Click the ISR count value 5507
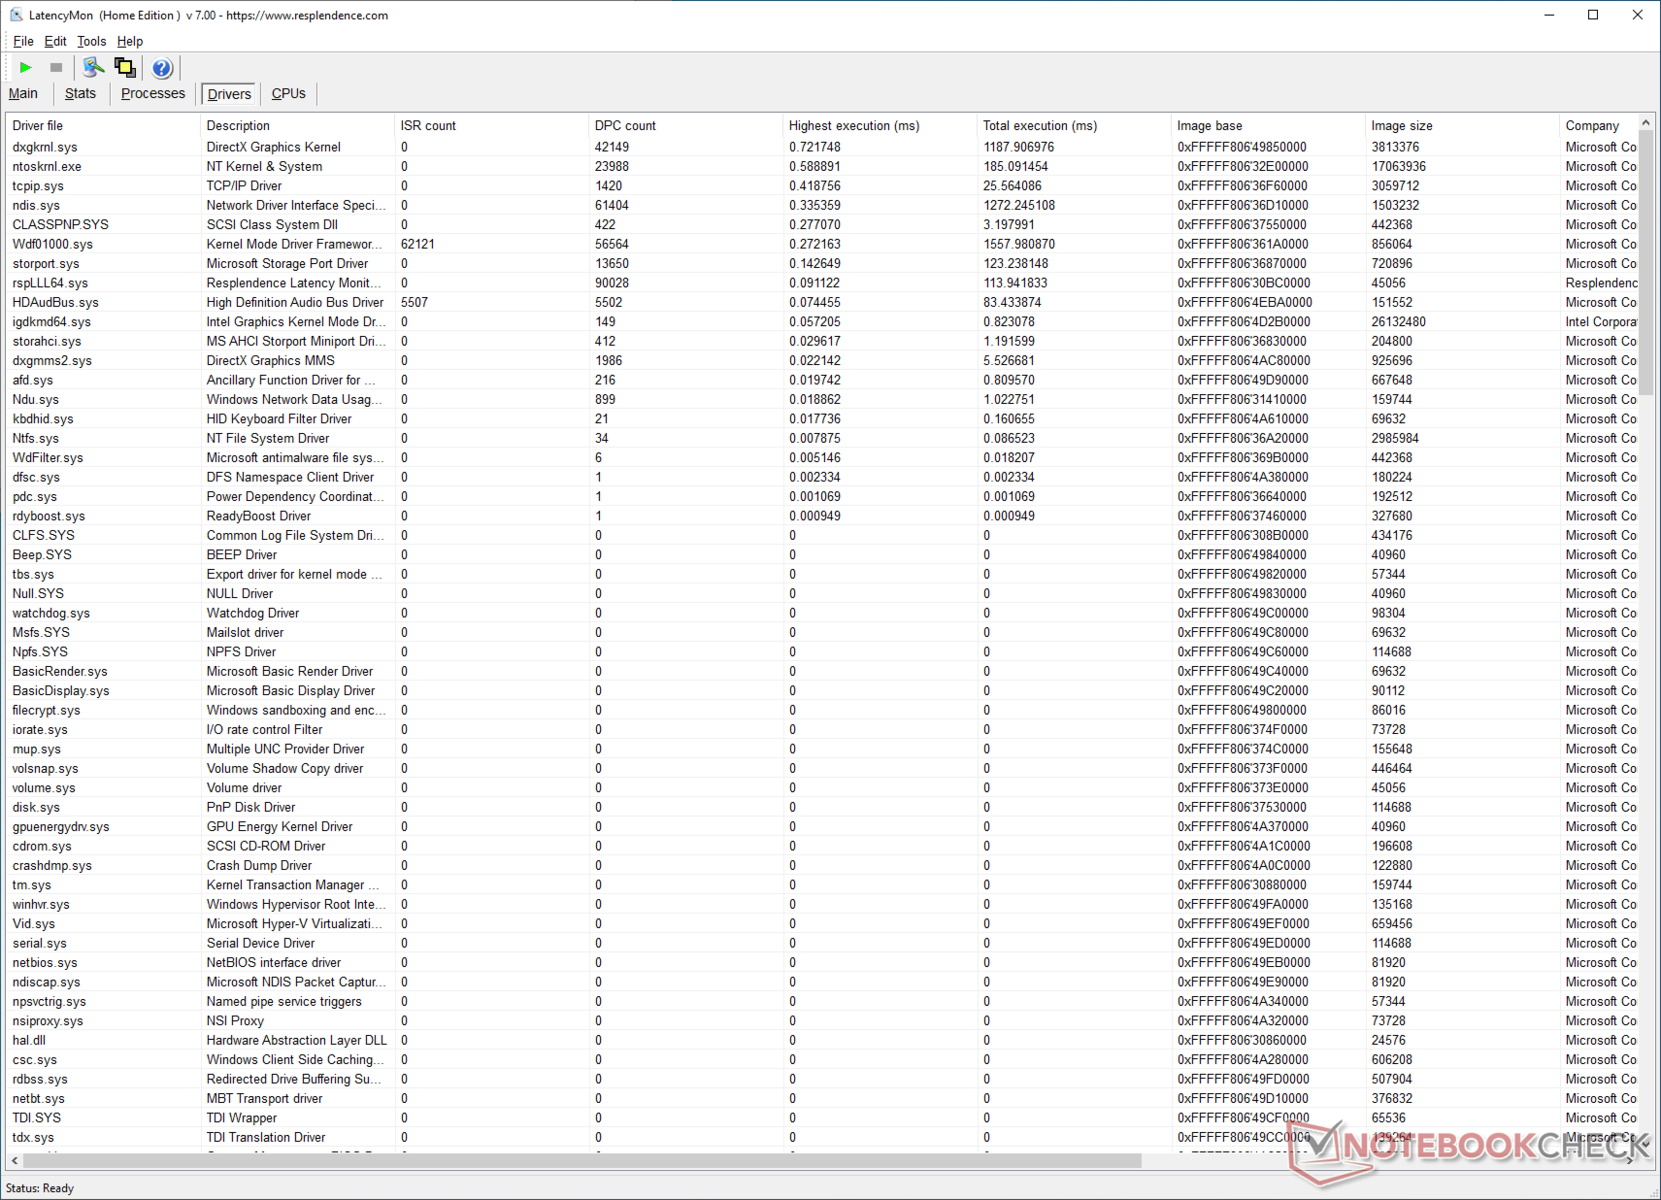 pyautogui.click(x=414, y=303)
